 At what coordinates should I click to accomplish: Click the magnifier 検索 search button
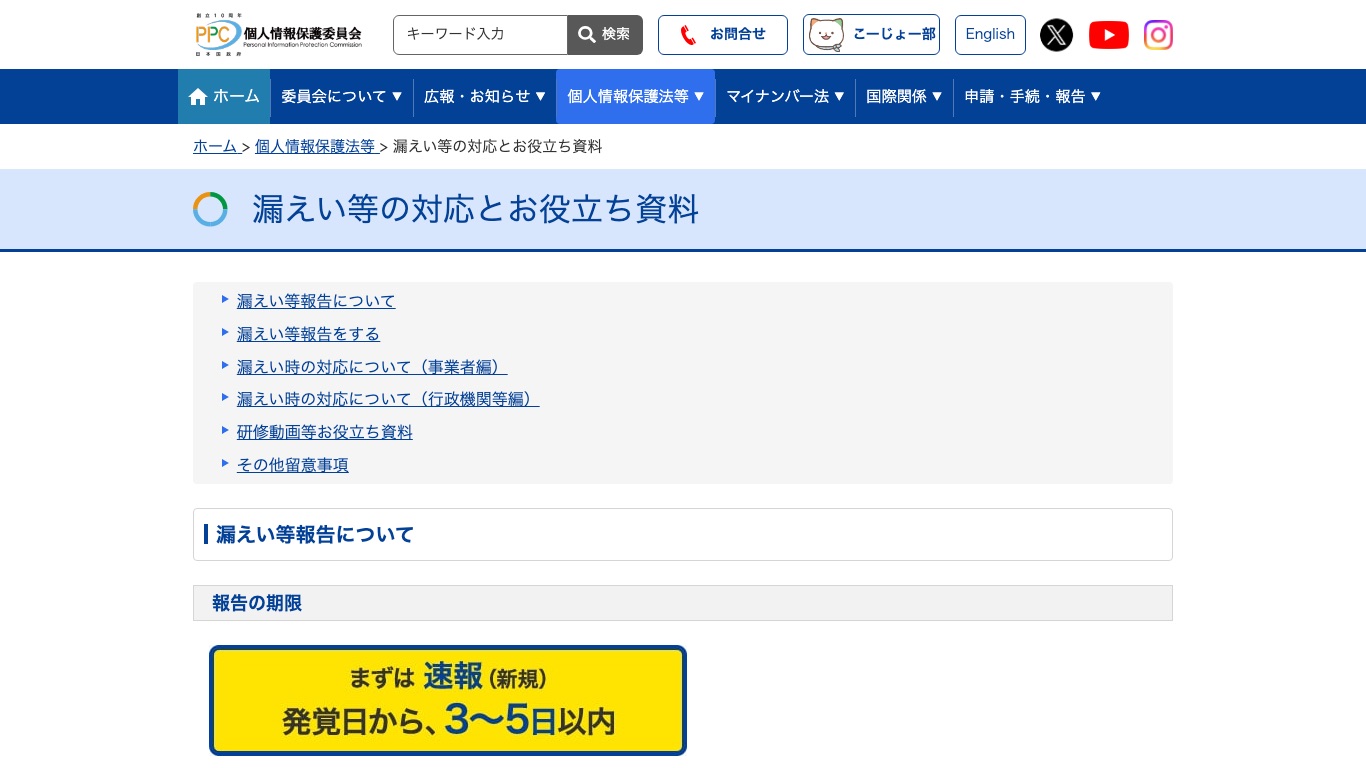605,35
